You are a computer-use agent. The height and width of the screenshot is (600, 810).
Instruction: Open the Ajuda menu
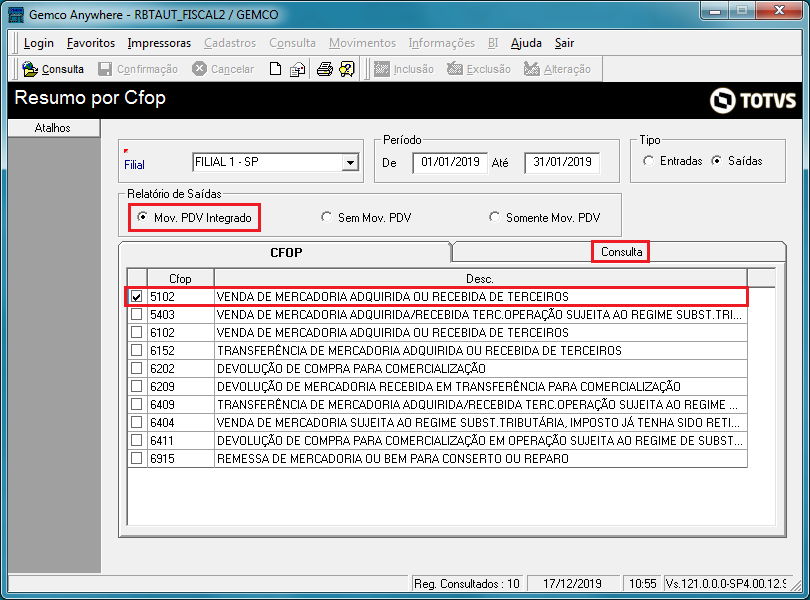point(526,43)
